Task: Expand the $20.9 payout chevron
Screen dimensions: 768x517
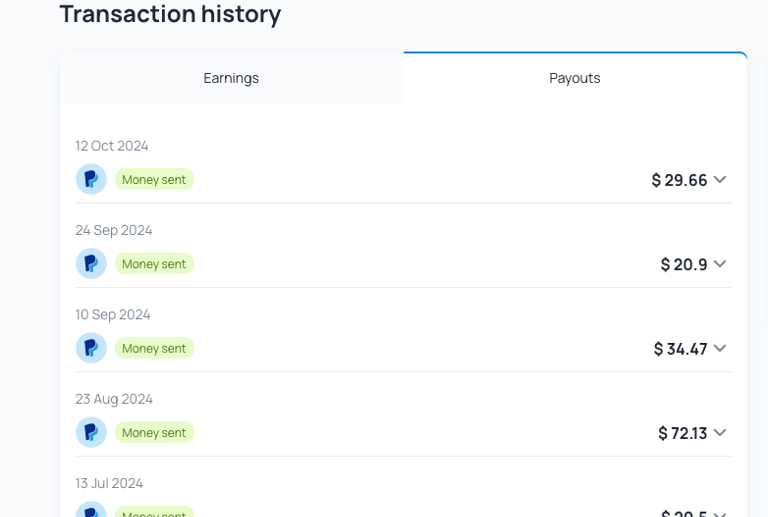Action: [x=720, y=264]
